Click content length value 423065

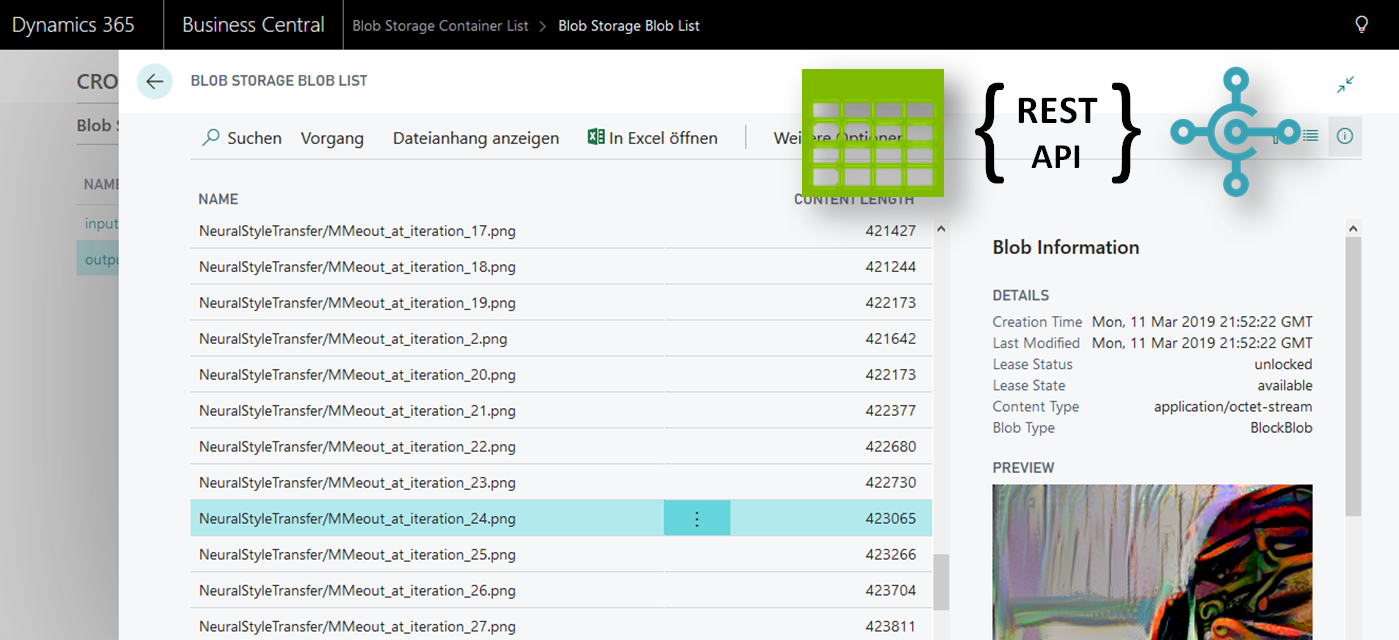coord(891,519)
